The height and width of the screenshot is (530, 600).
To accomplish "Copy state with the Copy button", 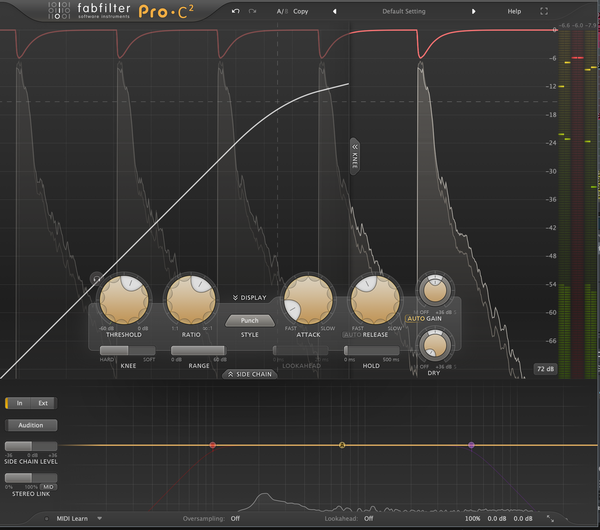I will tap(301, 11).
